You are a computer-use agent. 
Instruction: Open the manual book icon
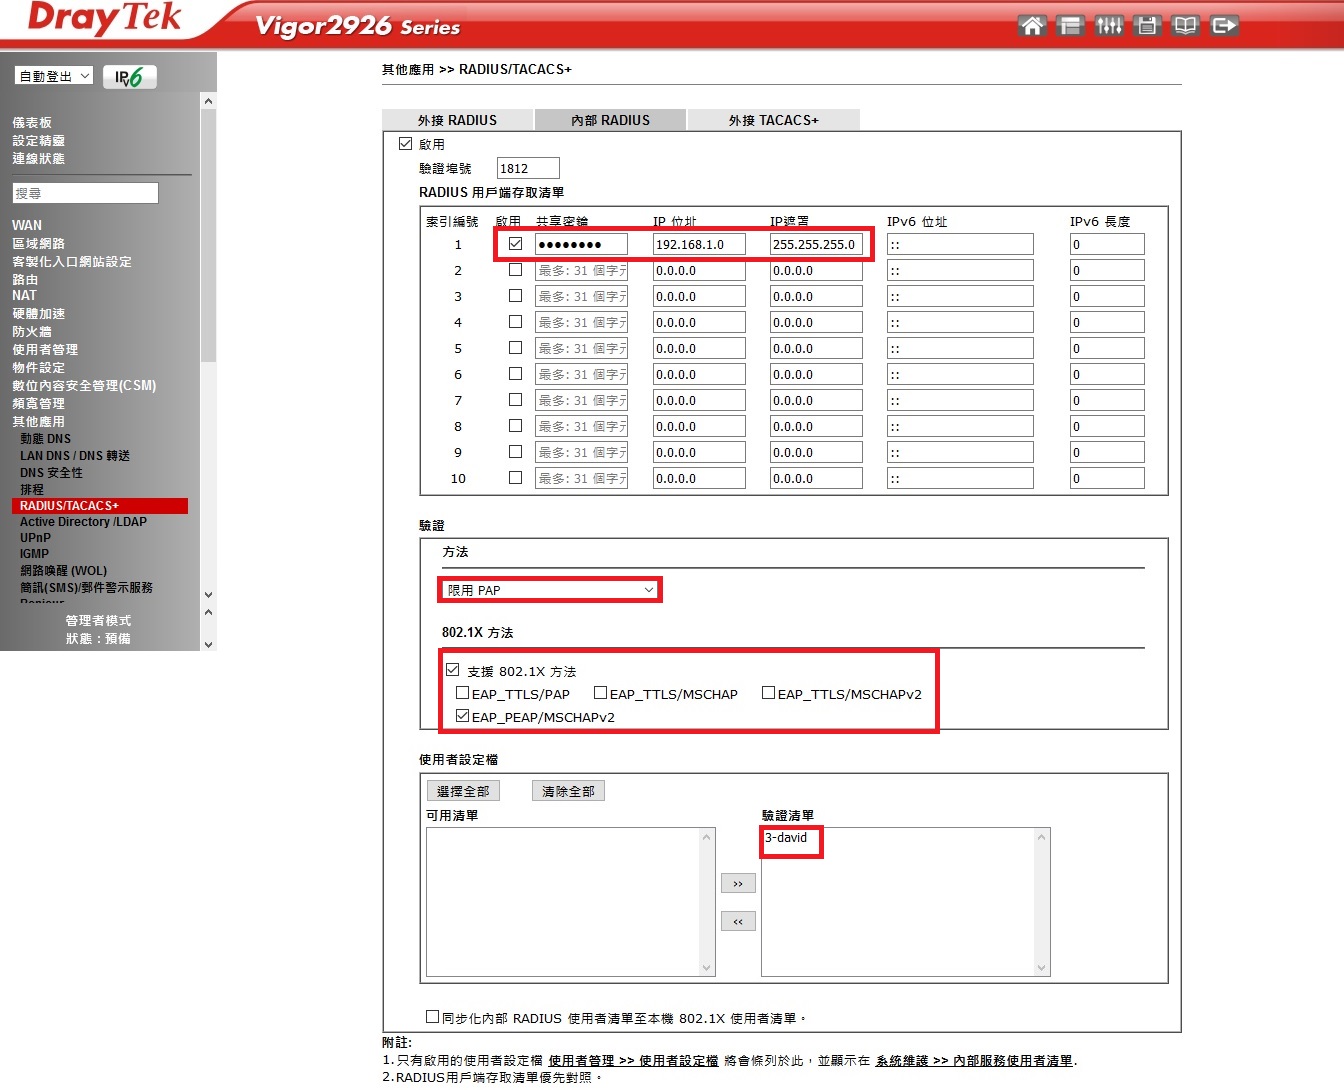(1185, 26)
